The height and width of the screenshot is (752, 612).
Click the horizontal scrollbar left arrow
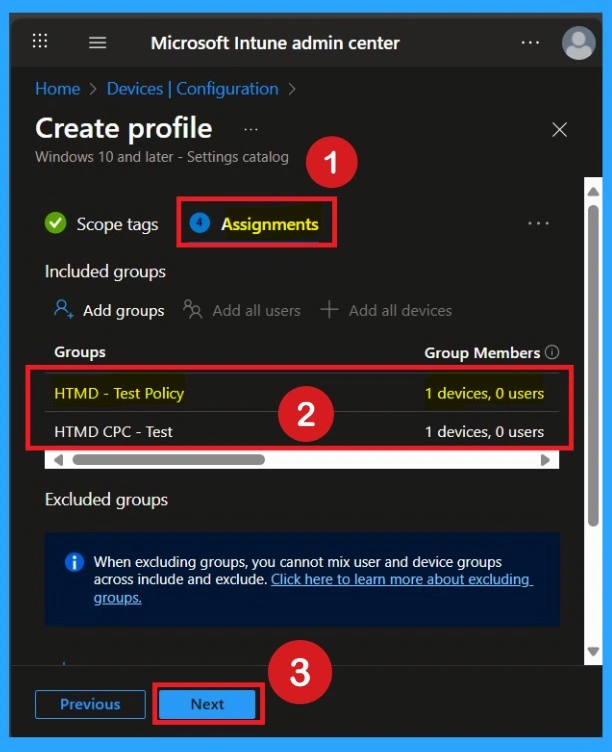coord(59,460)
